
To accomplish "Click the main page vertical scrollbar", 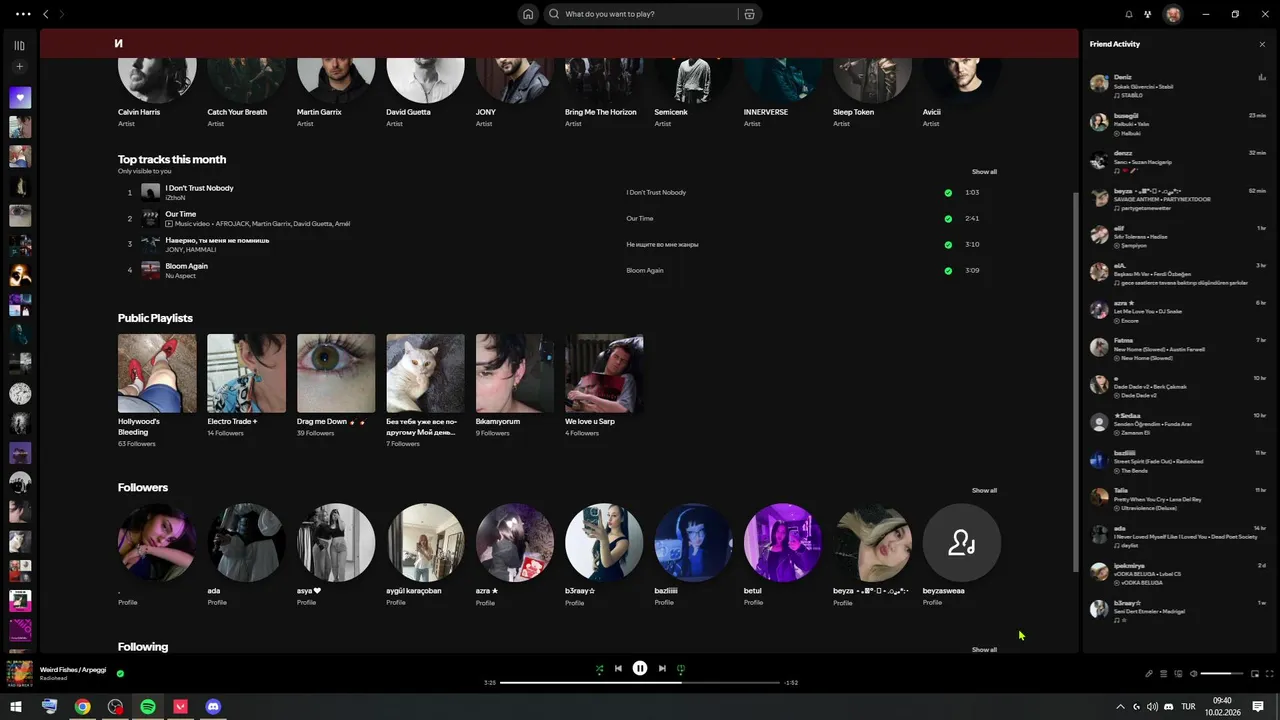I will (x=1076, y=380).
